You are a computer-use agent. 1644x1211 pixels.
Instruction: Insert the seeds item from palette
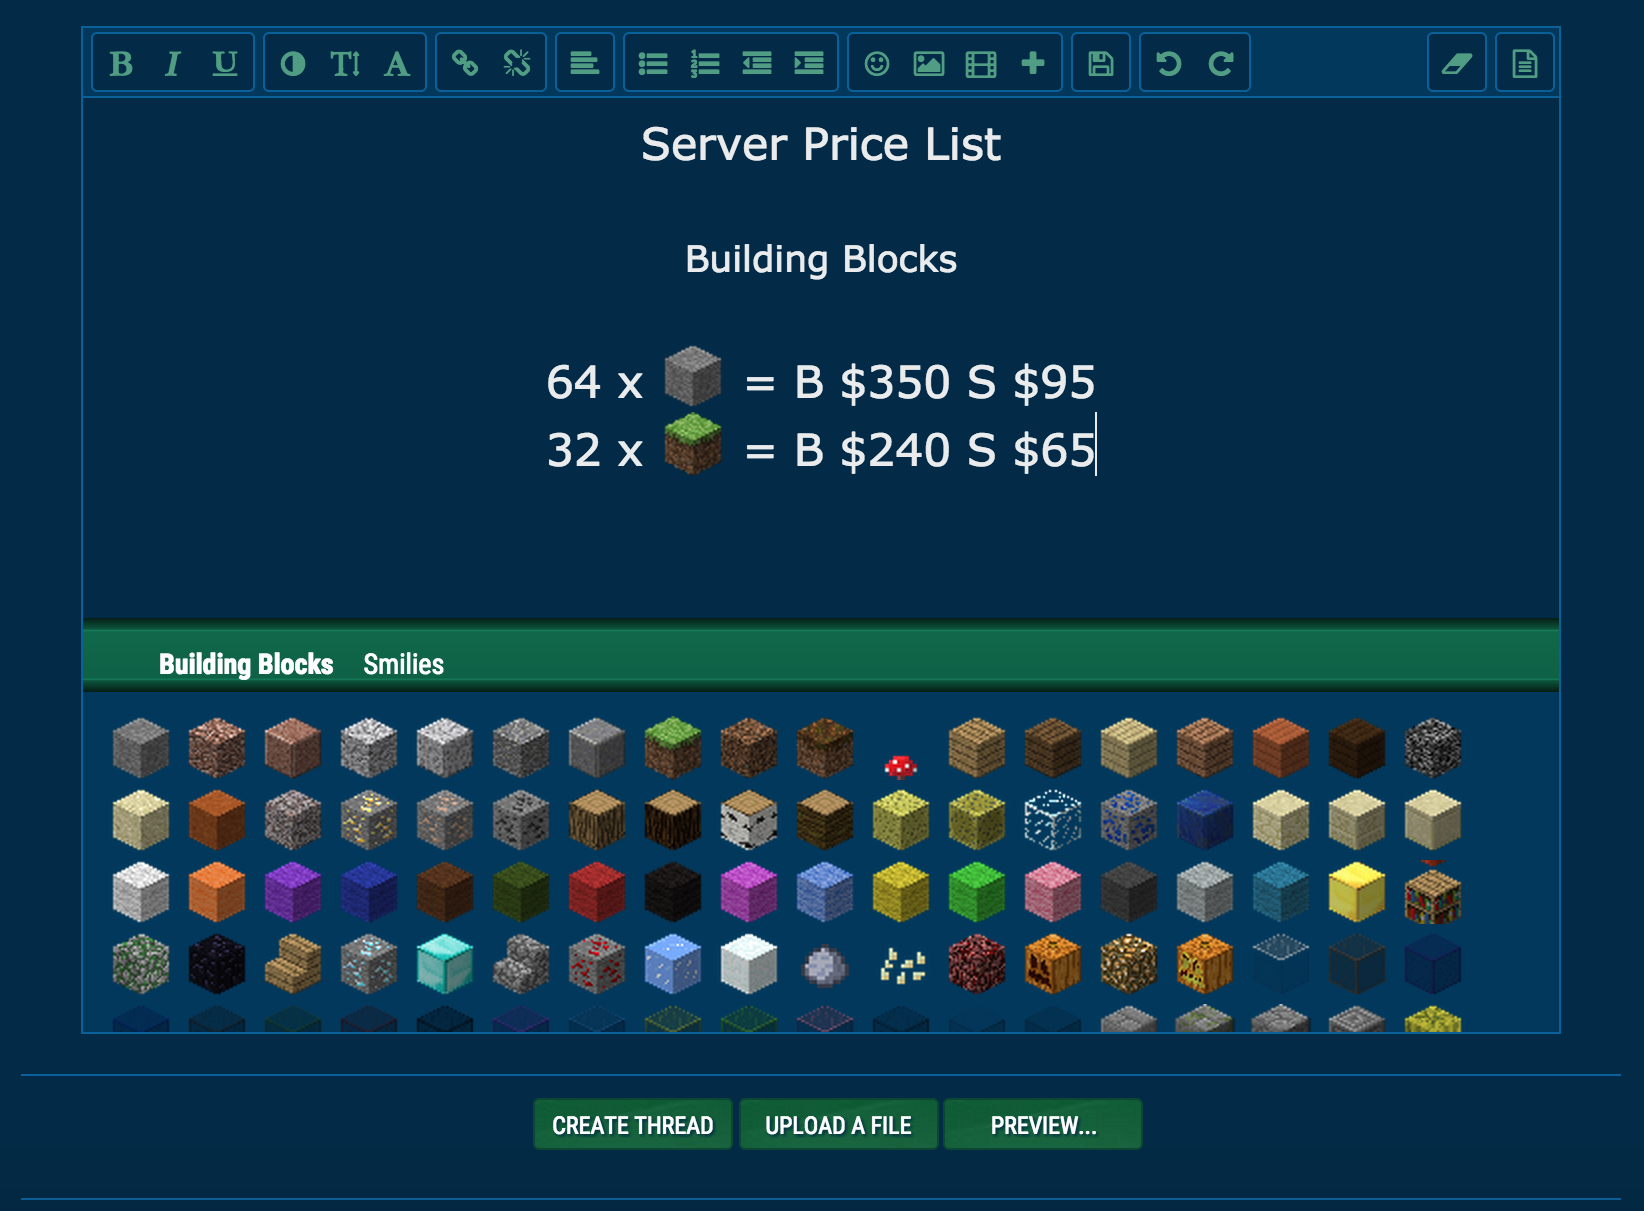coord(903,966)
